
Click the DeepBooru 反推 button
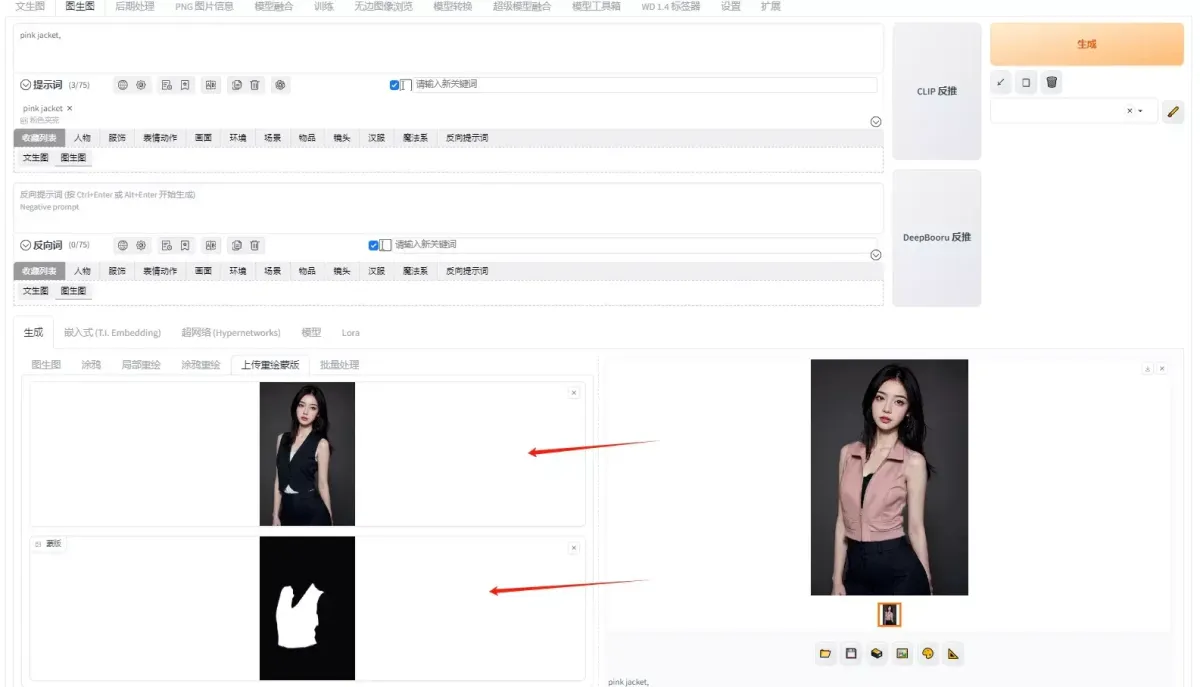(936, 238)
